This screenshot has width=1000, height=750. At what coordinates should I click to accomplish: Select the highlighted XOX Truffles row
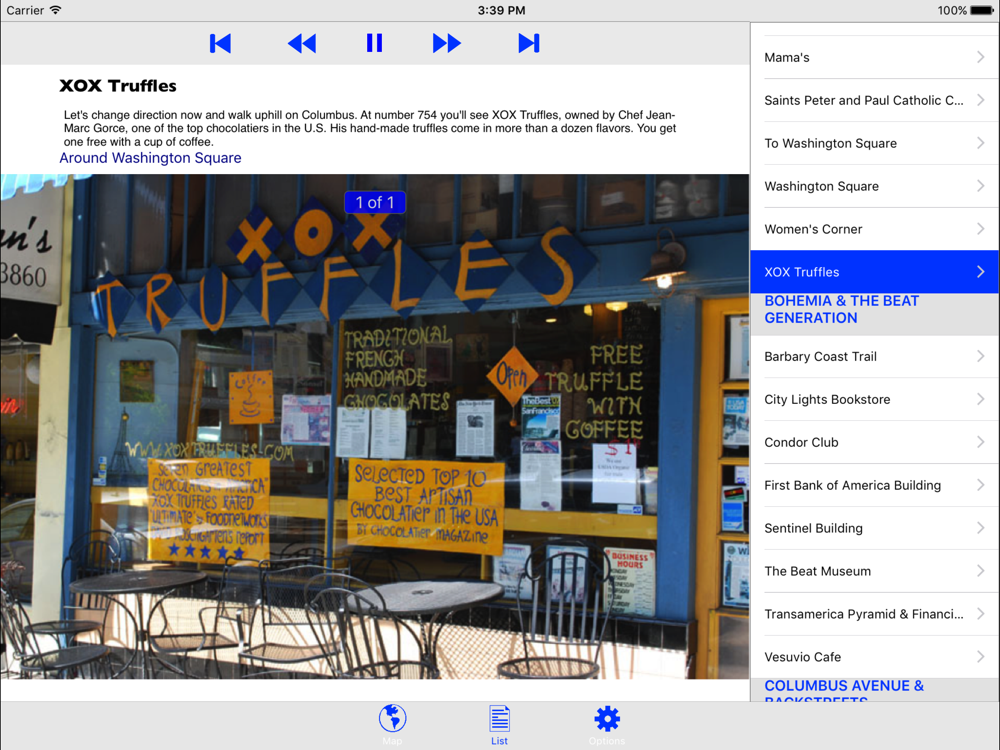[x=875, y=272]
